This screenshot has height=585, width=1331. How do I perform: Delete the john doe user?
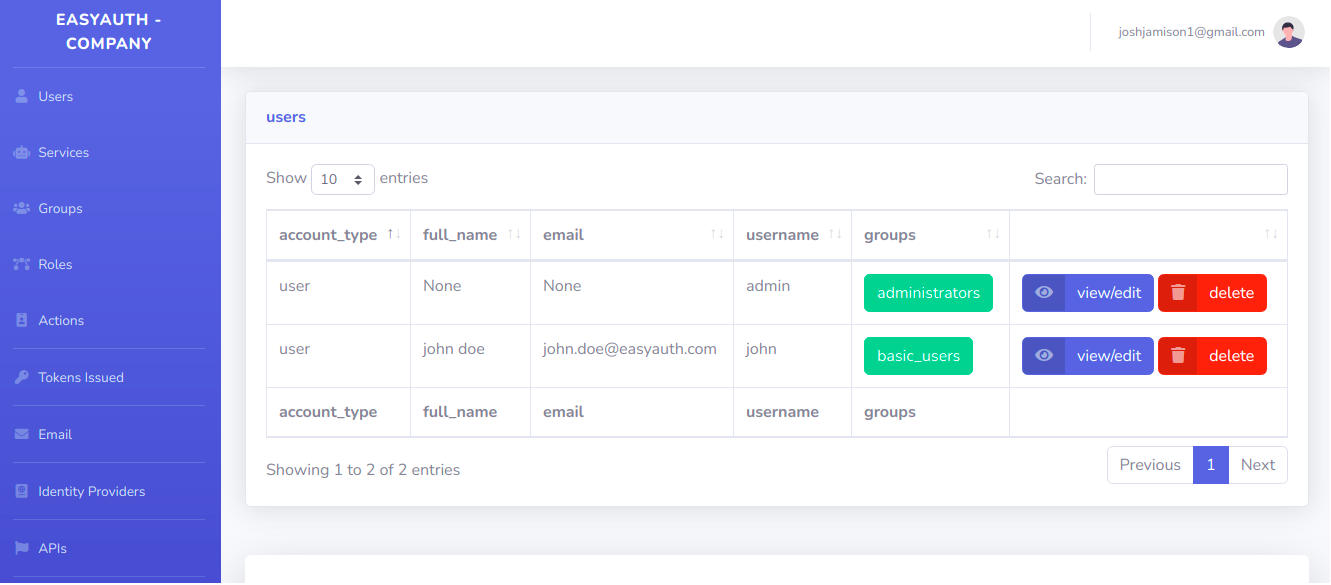click(x=1212, y=356)
